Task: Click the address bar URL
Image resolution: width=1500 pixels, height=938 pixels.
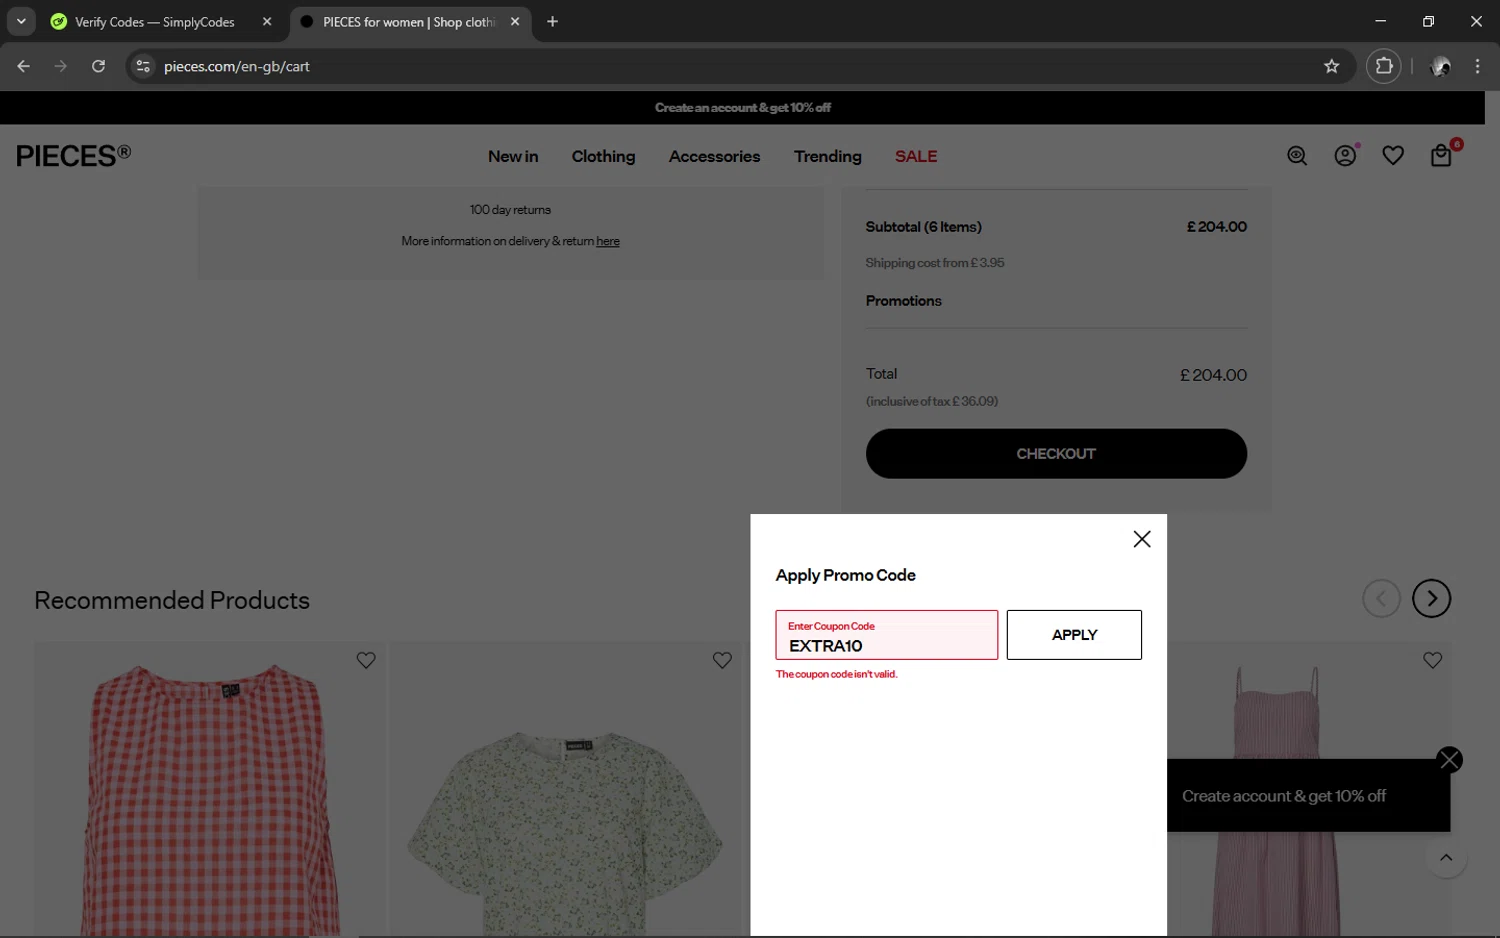Action: [x=237, y=66]
